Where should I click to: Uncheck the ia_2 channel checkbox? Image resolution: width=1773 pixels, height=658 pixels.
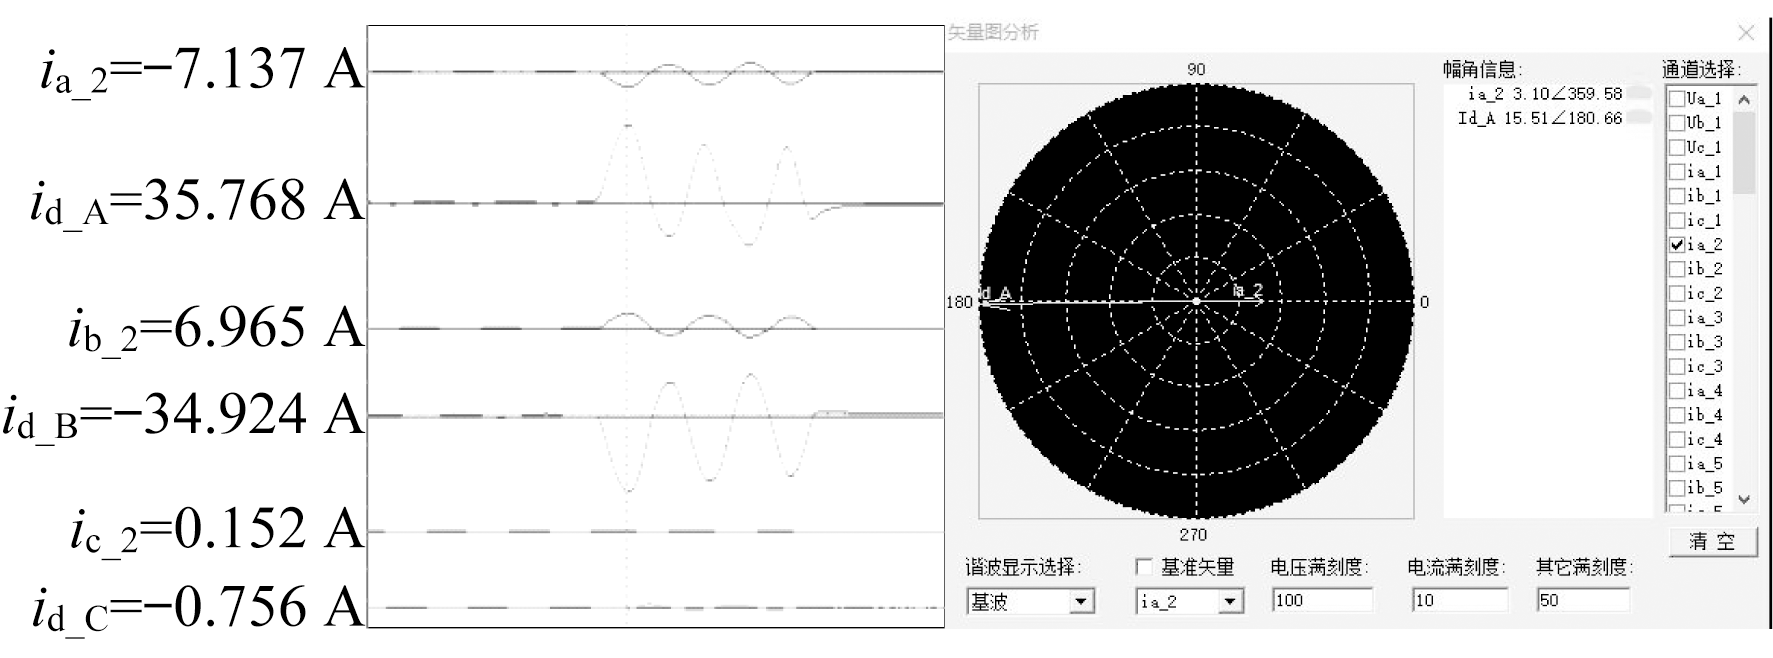[1677, 244]
